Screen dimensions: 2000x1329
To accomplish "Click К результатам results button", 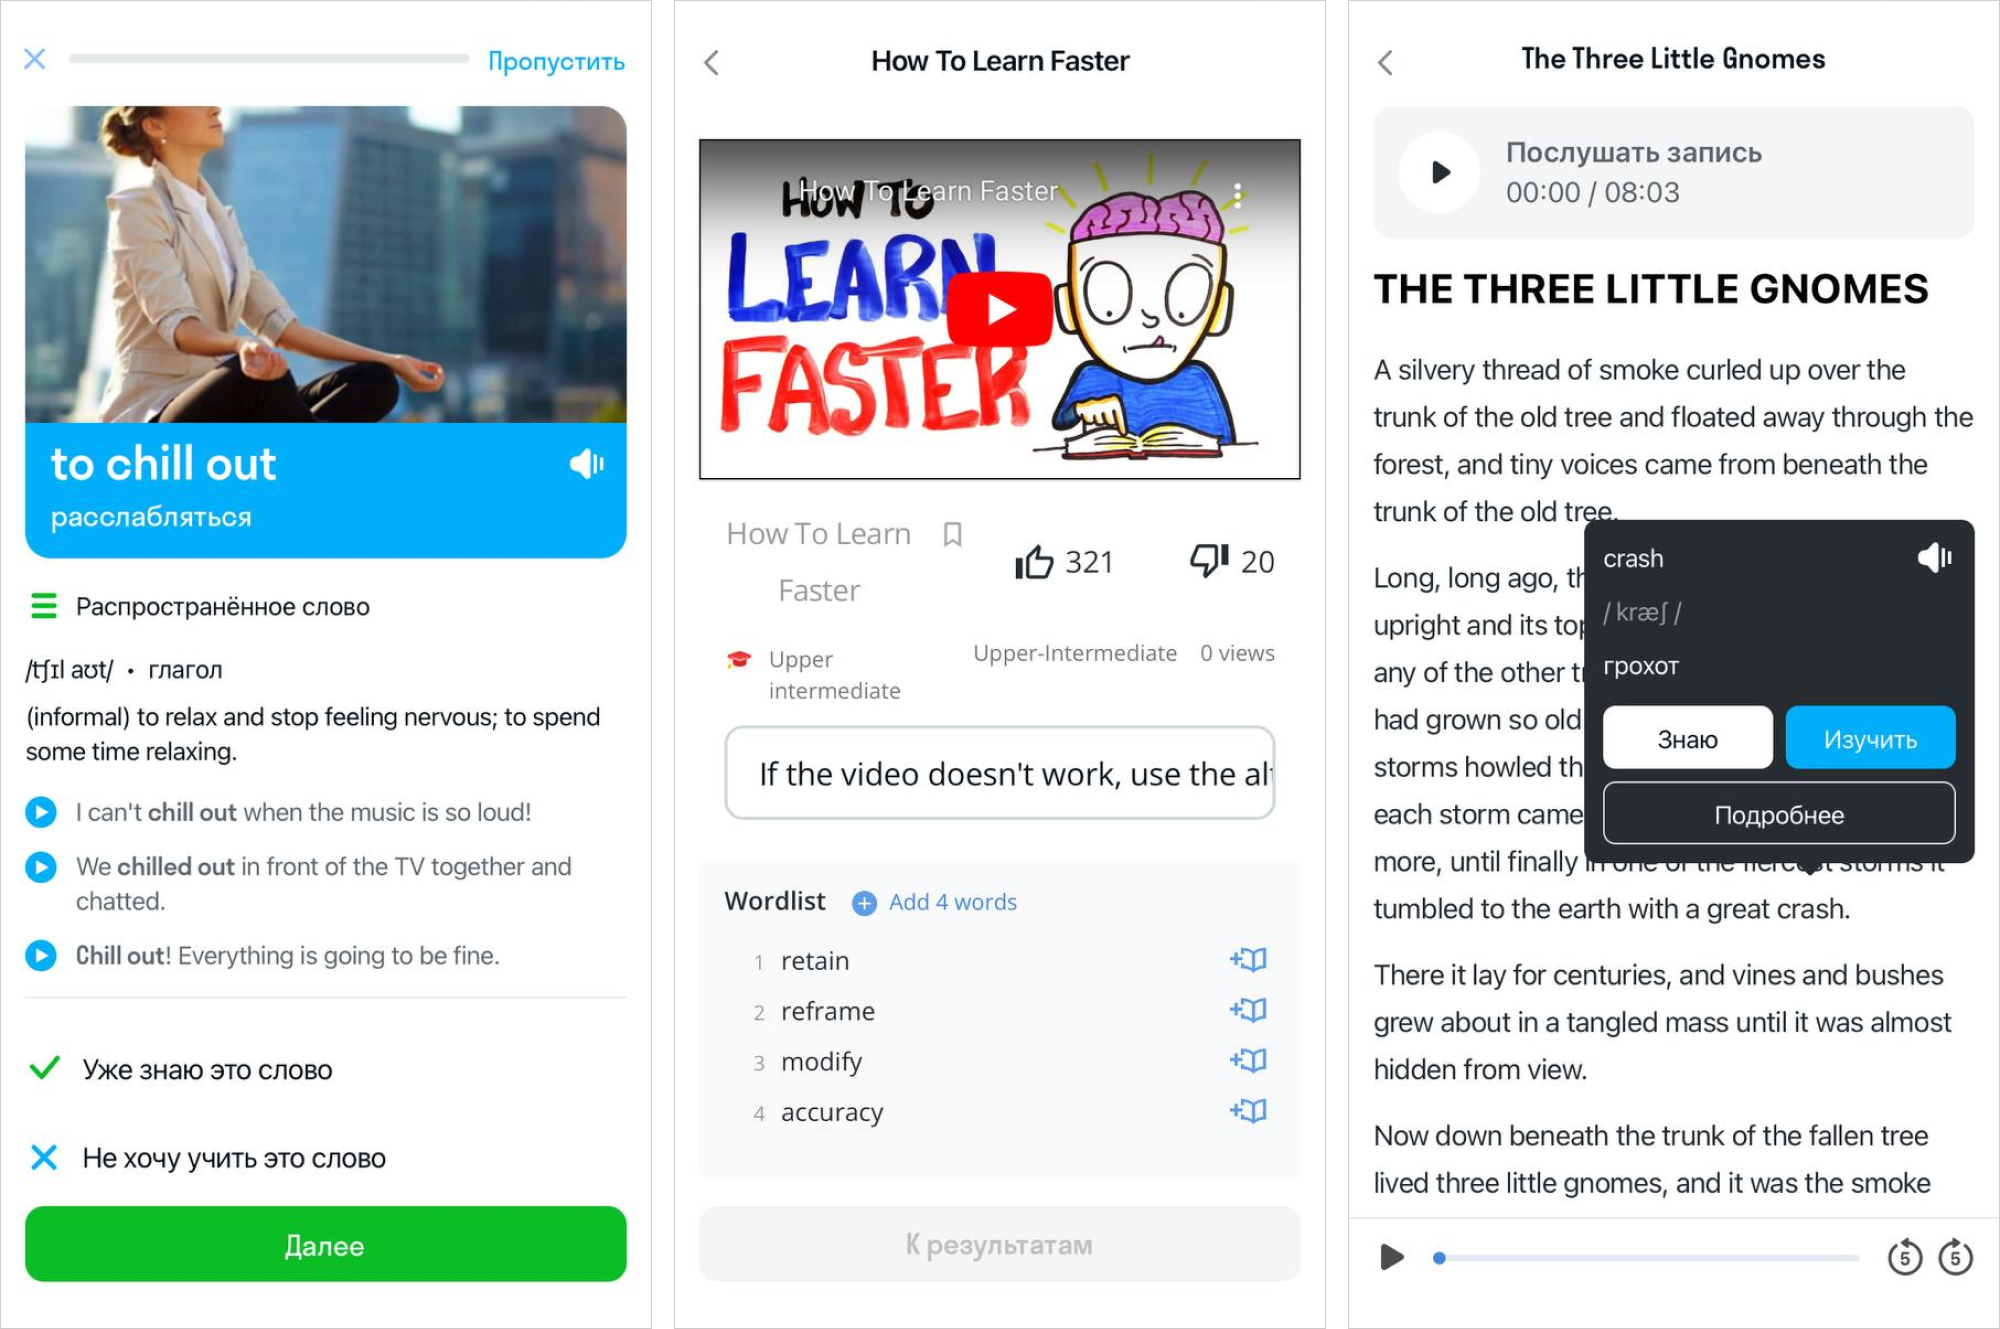I will [1001, 1244].
